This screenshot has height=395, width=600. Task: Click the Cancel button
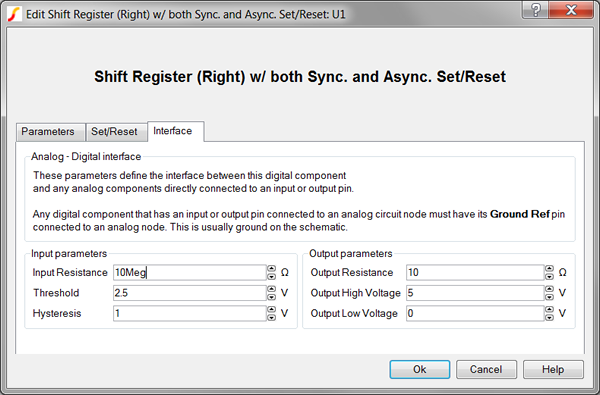[x=486, y=369]
